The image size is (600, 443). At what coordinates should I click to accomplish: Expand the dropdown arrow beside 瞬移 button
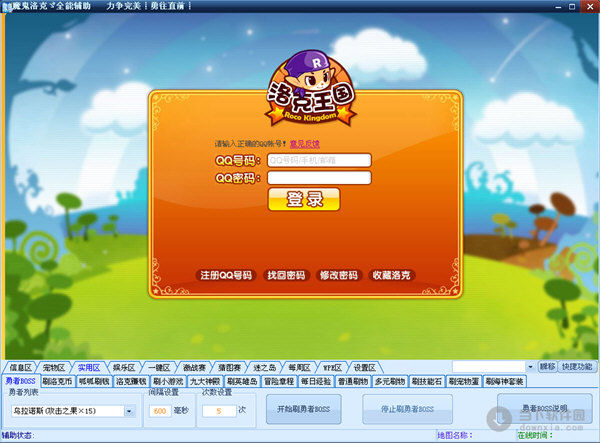[530, 367]
